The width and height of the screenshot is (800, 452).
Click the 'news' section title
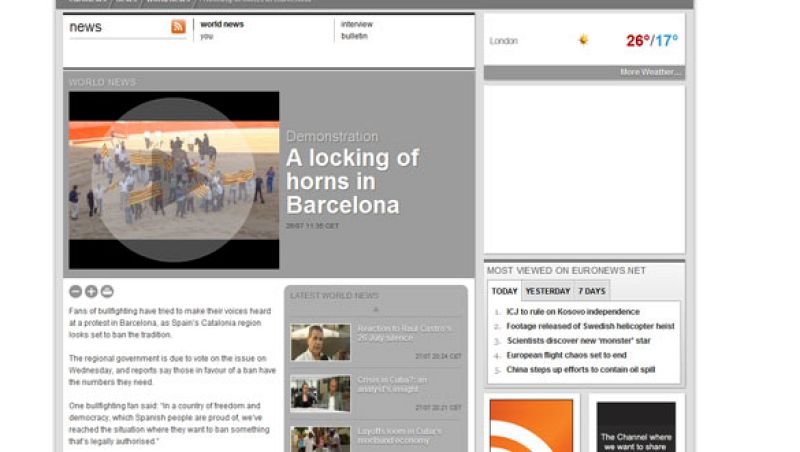pos(85,27)
